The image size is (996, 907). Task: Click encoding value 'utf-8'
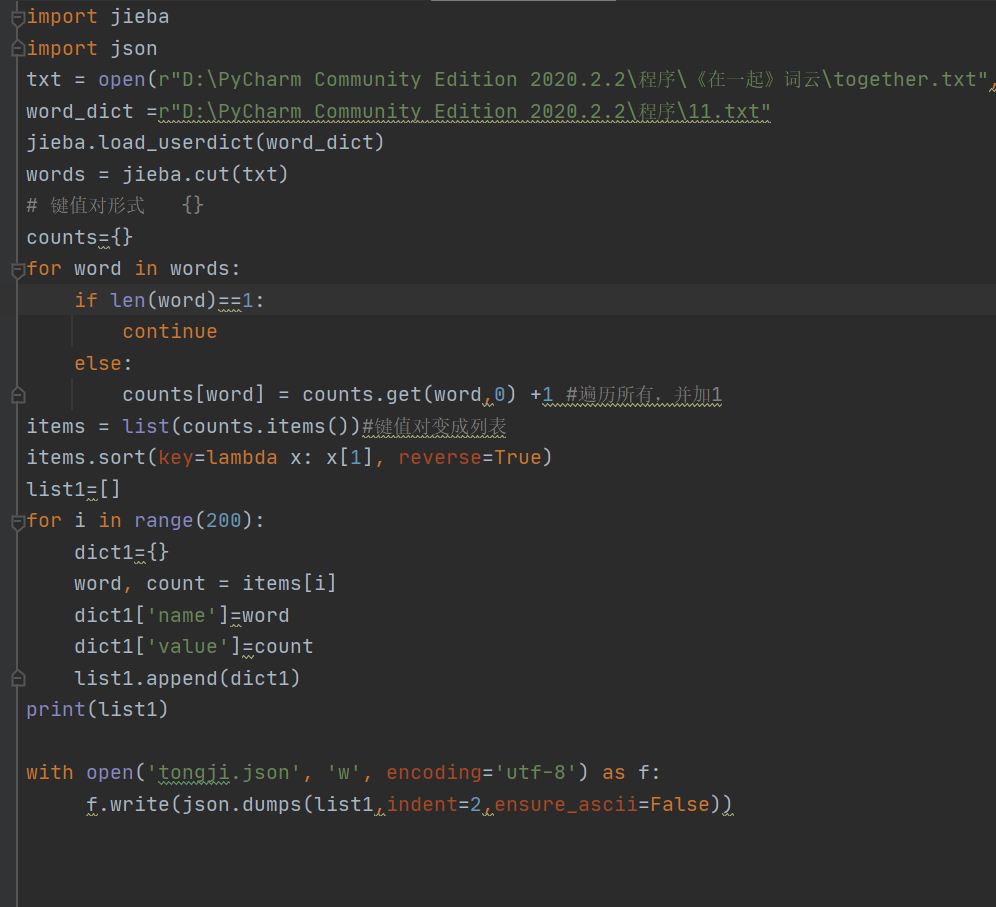click(535, 772)
